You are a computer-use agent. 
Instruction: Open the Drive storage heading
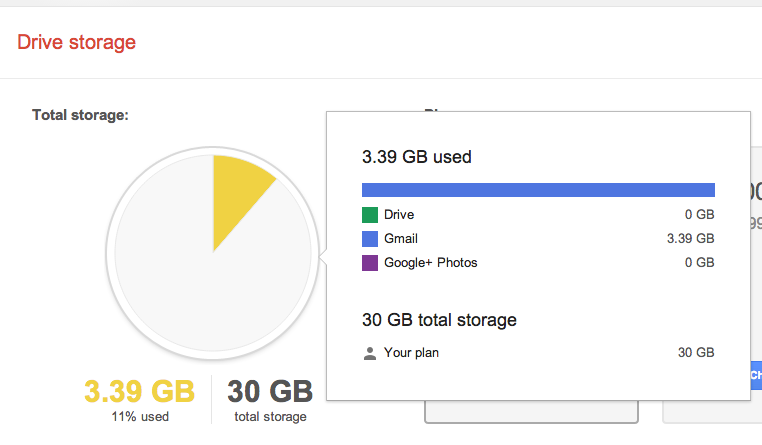point(76,42)
